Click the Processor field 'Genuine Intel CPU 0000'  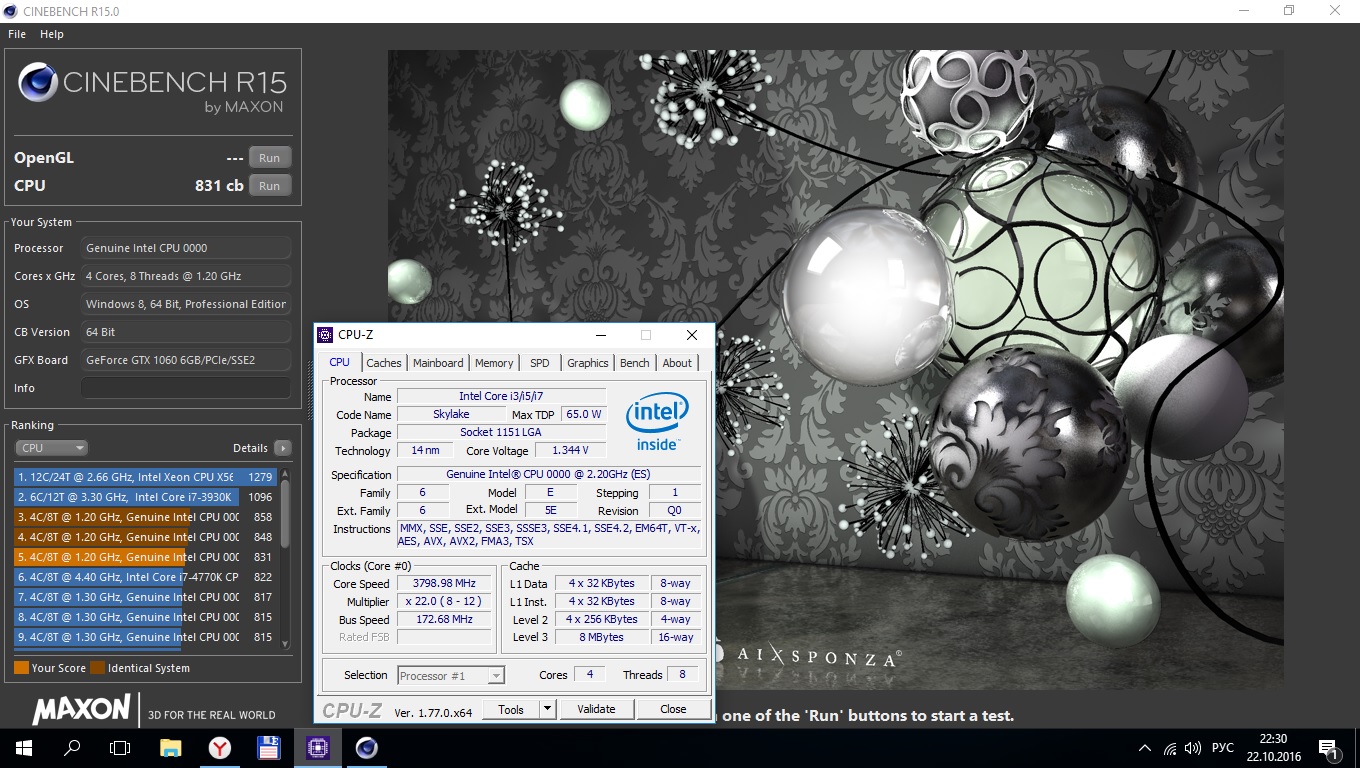tap(186, 248)
